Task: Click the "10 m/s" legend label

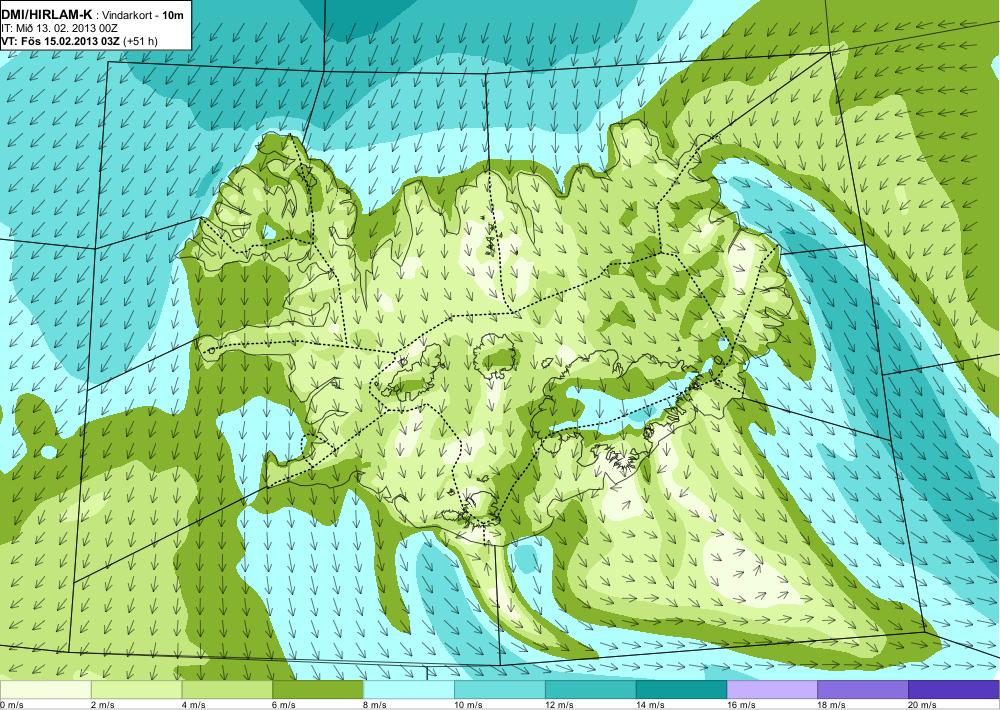Action: [x=468, y=705]
